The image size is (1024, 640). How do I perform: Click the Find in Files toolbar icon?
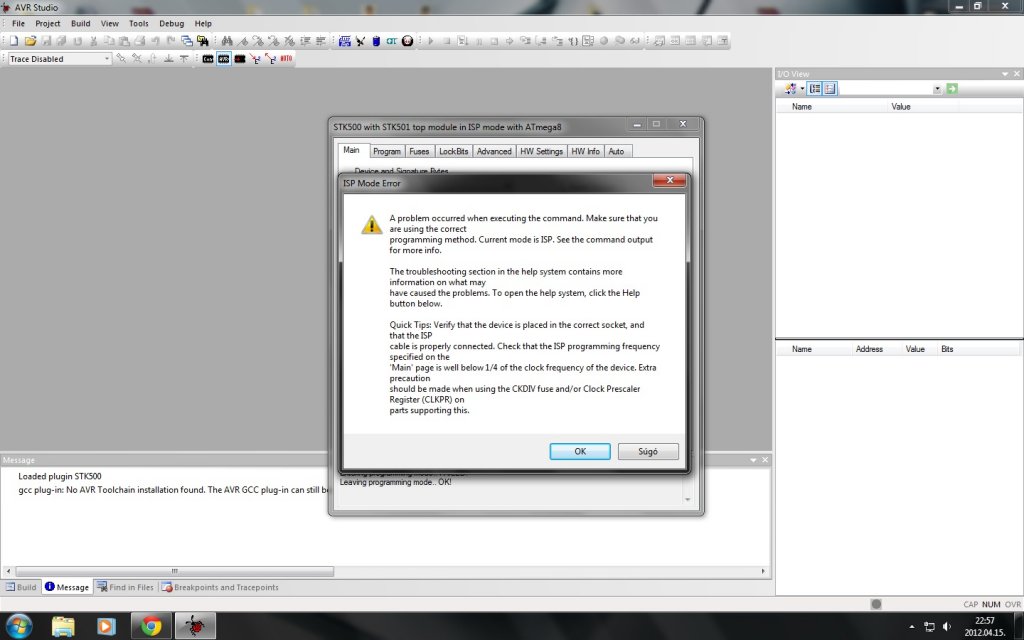[x=202, y=40]
